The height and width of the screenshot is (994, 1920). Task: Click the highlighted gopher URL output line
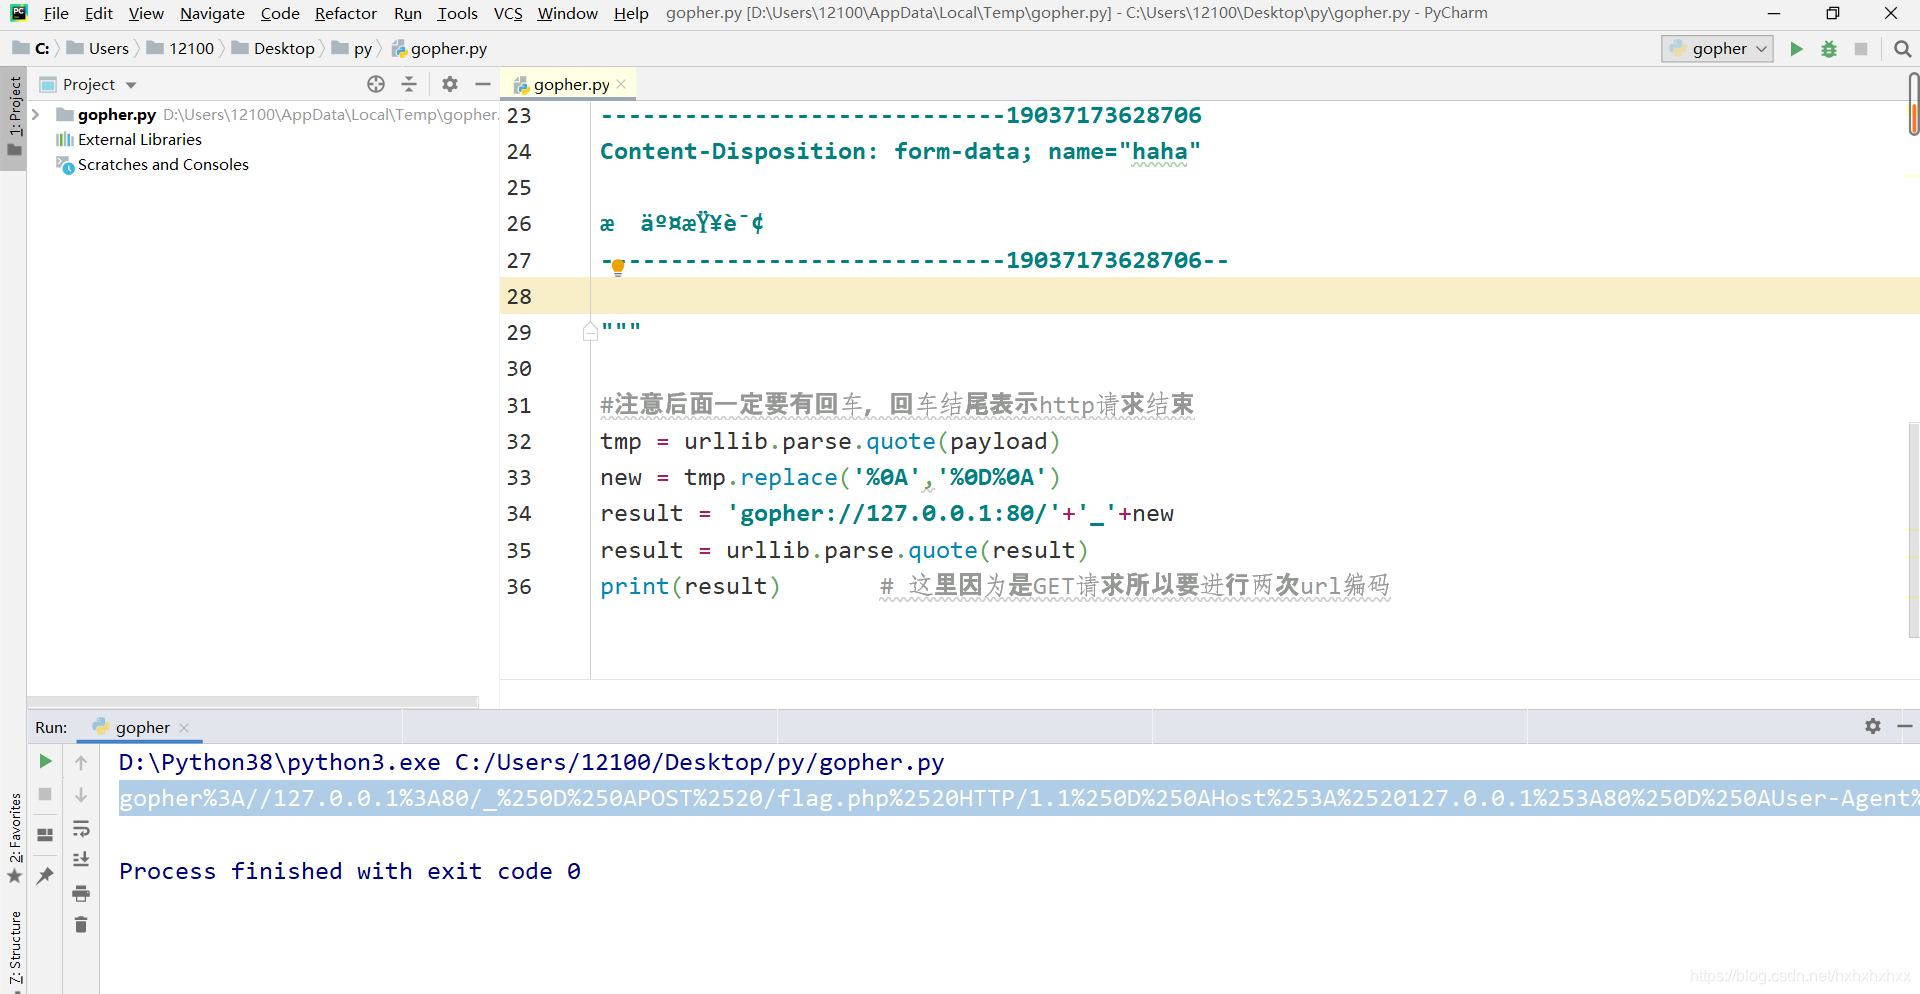1018,798
